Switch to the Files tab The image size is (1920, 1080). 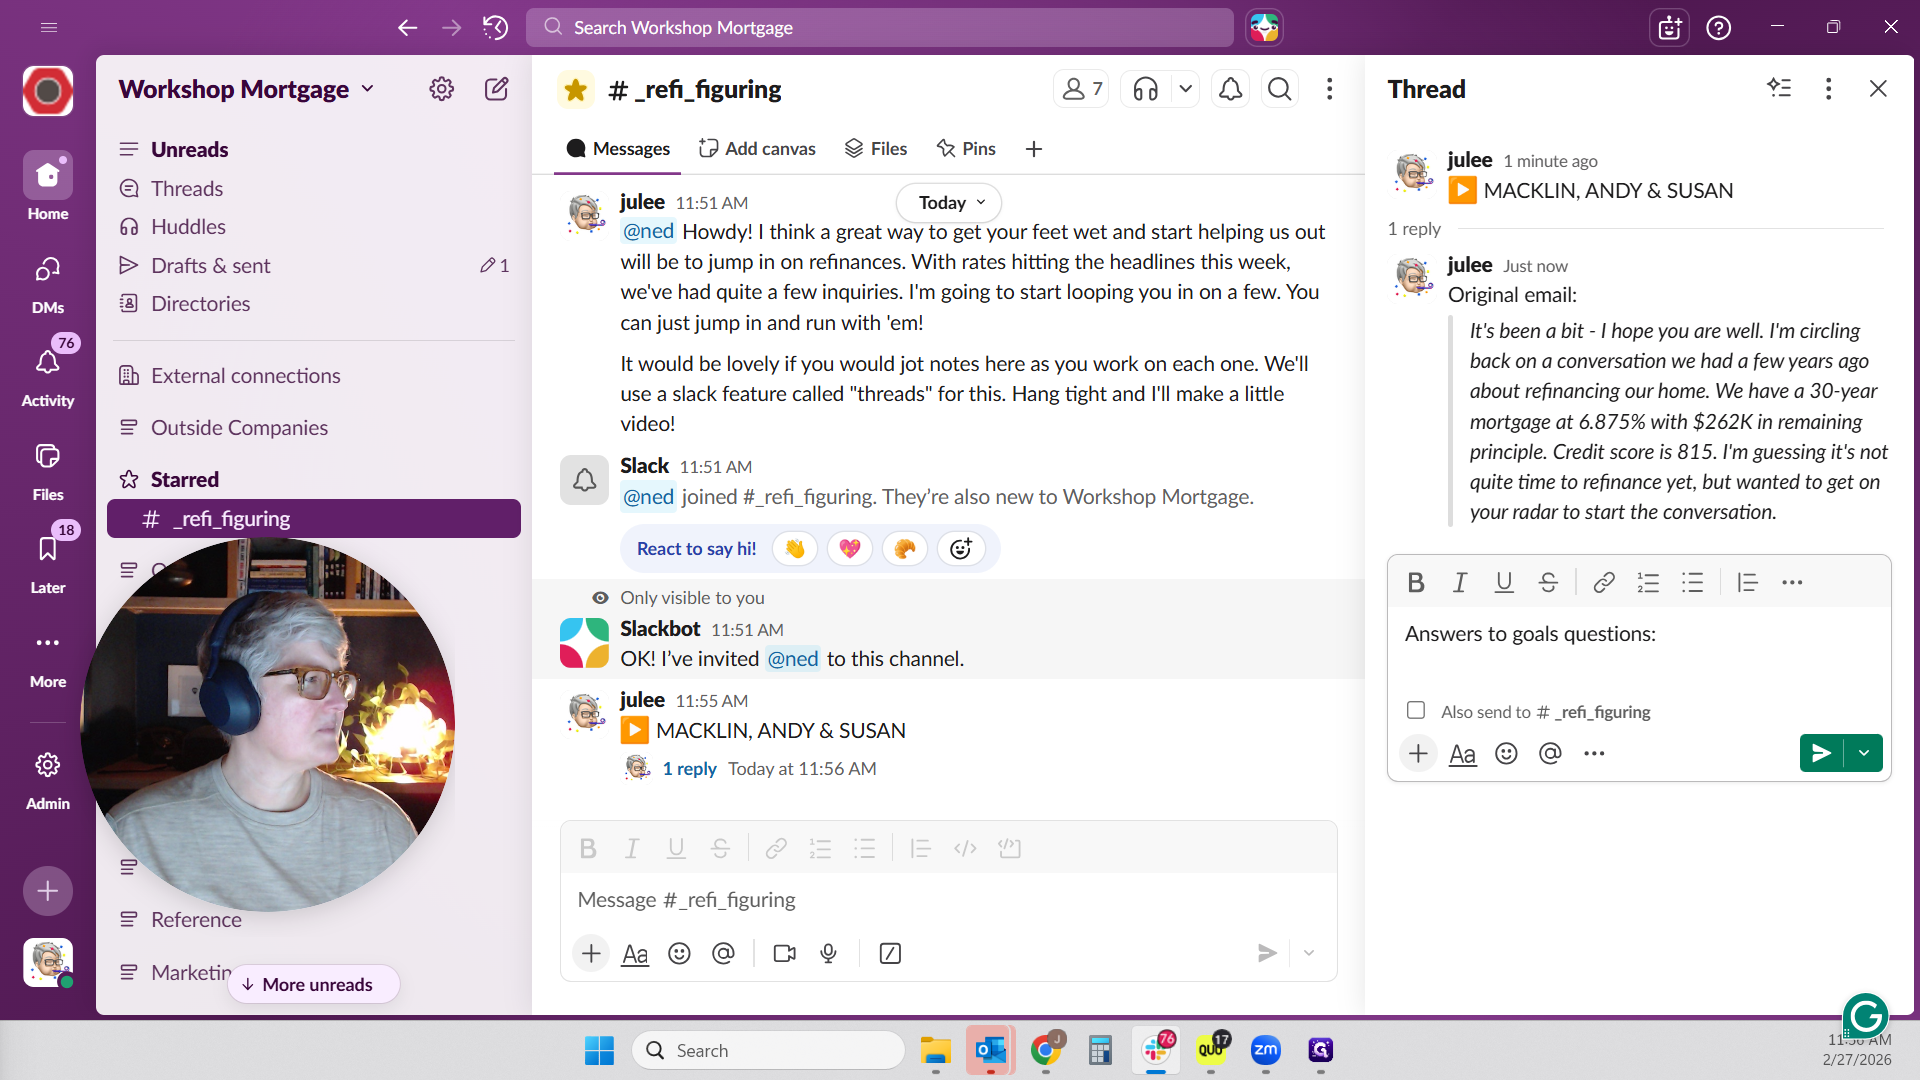click(x=876, y=149)
